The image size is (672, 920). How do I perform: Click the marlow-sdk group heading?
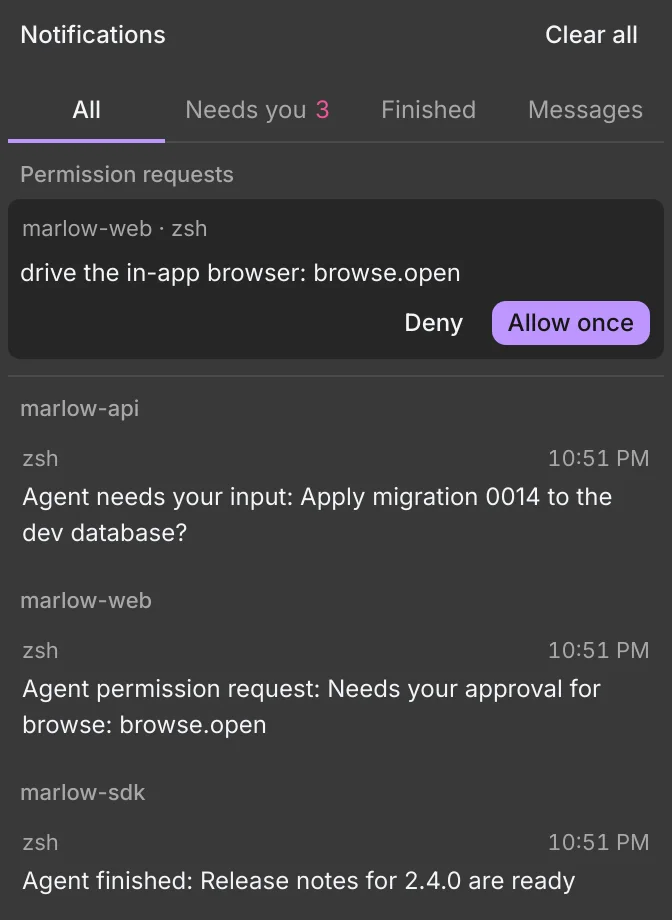[x=83, y=793]
